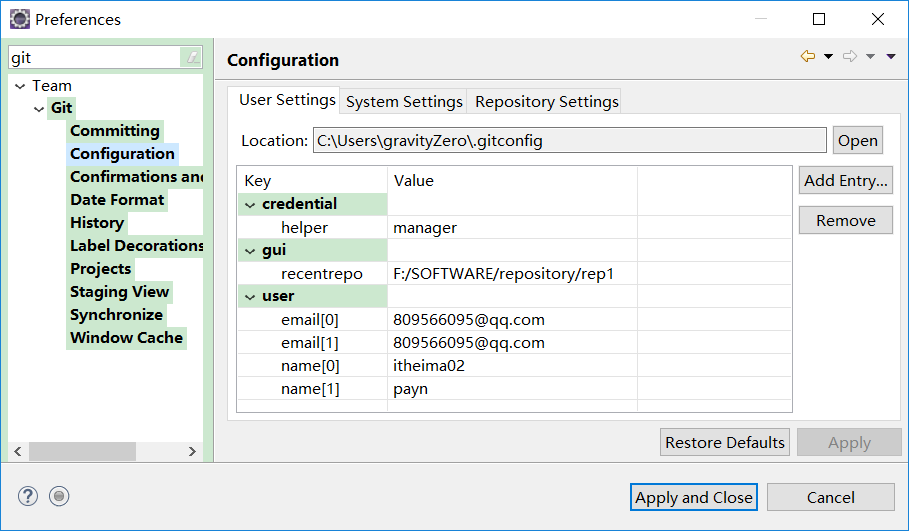Collapse the gui section
This screenshot has height=531, width=909.
click(250, 250)
